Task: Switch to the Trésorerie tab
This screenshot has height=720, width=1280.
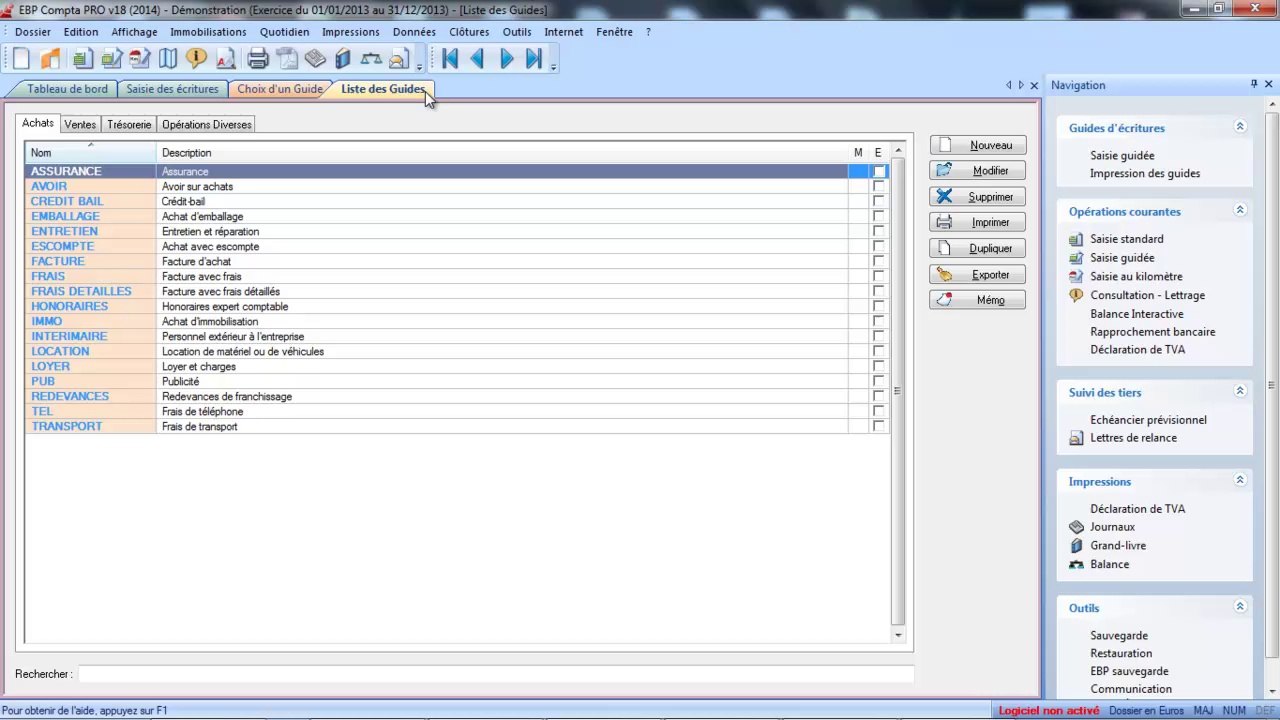Action: pyautogui.click(x=129, y=125)
